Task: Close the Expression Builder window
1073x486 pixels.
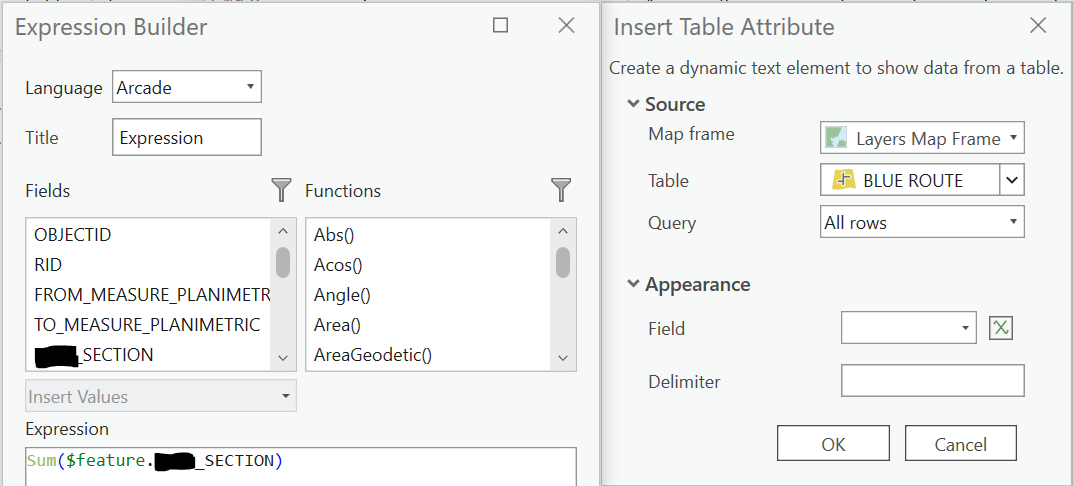Action: [x=566, y=26]
